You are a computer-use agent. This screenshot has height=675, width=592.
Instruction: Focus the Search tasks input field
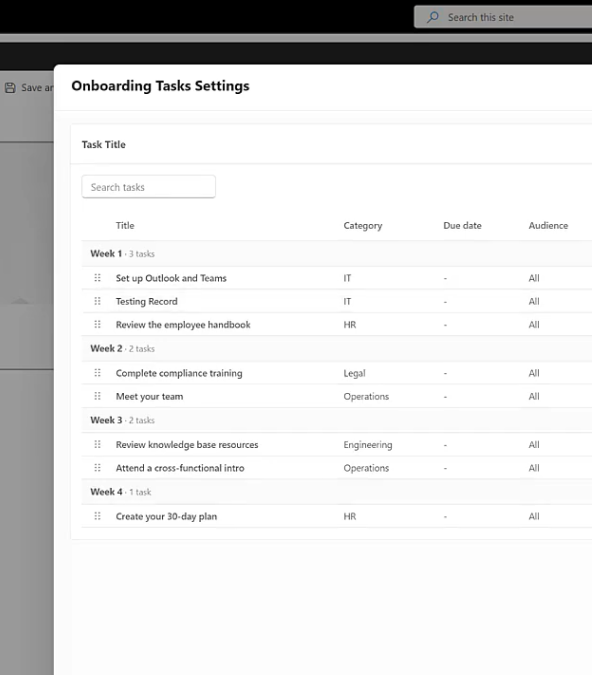149,187
